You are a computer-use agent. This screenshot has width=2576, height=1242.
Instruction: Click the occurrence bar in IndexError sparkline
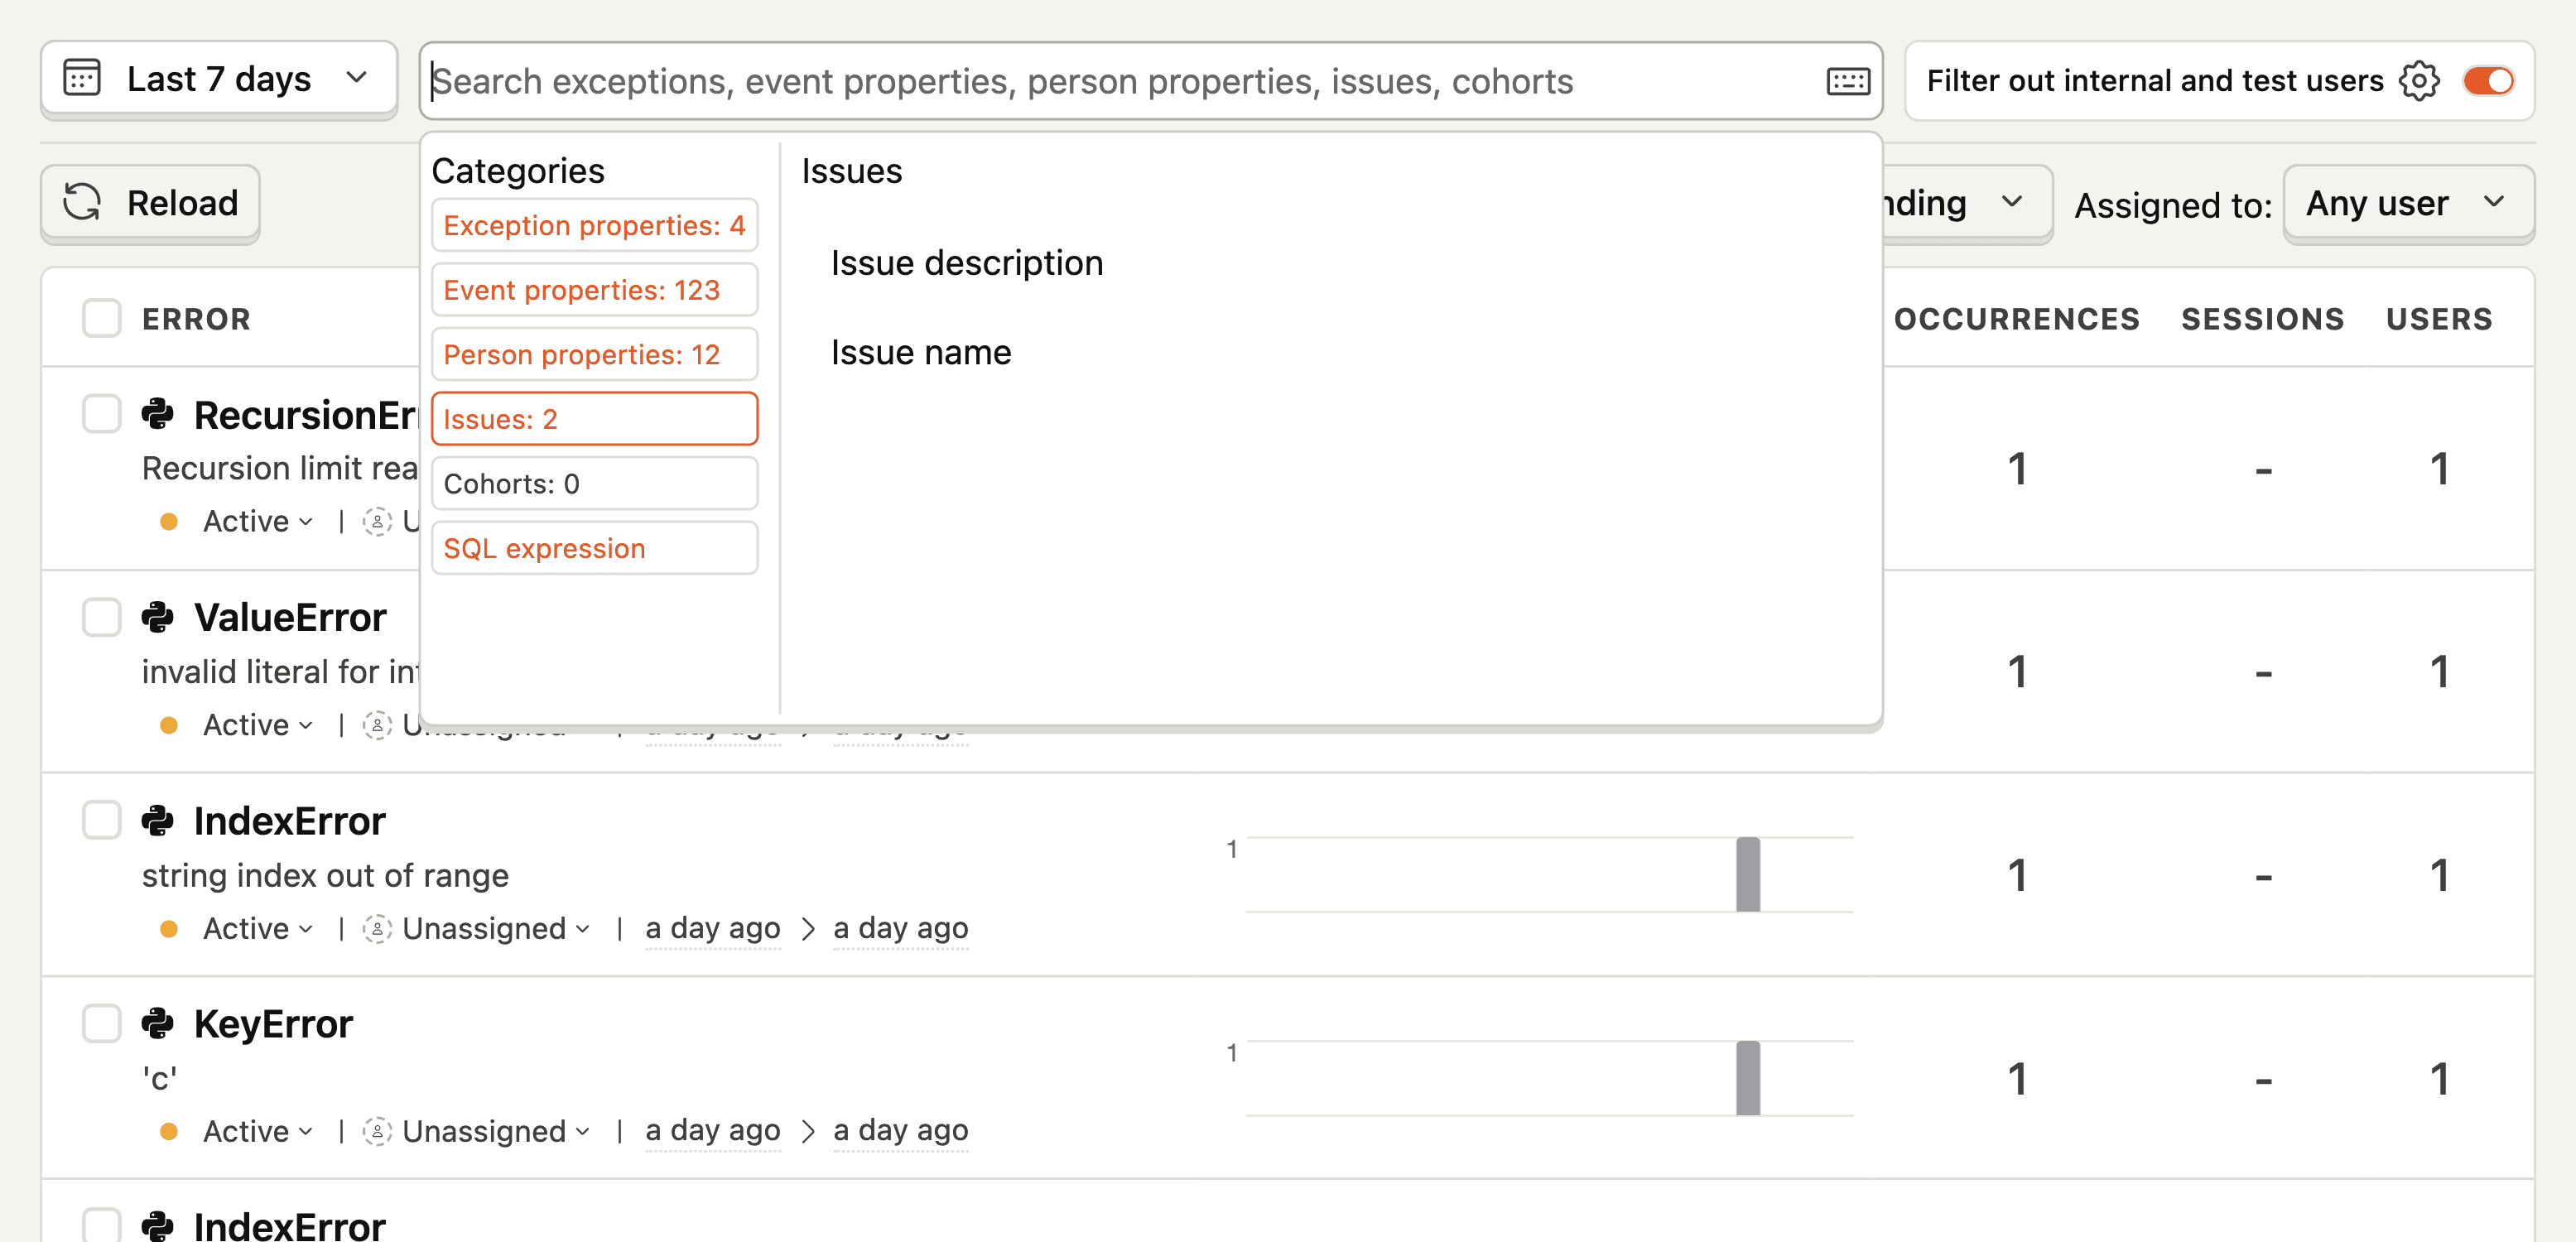(x=1748, y=874)
